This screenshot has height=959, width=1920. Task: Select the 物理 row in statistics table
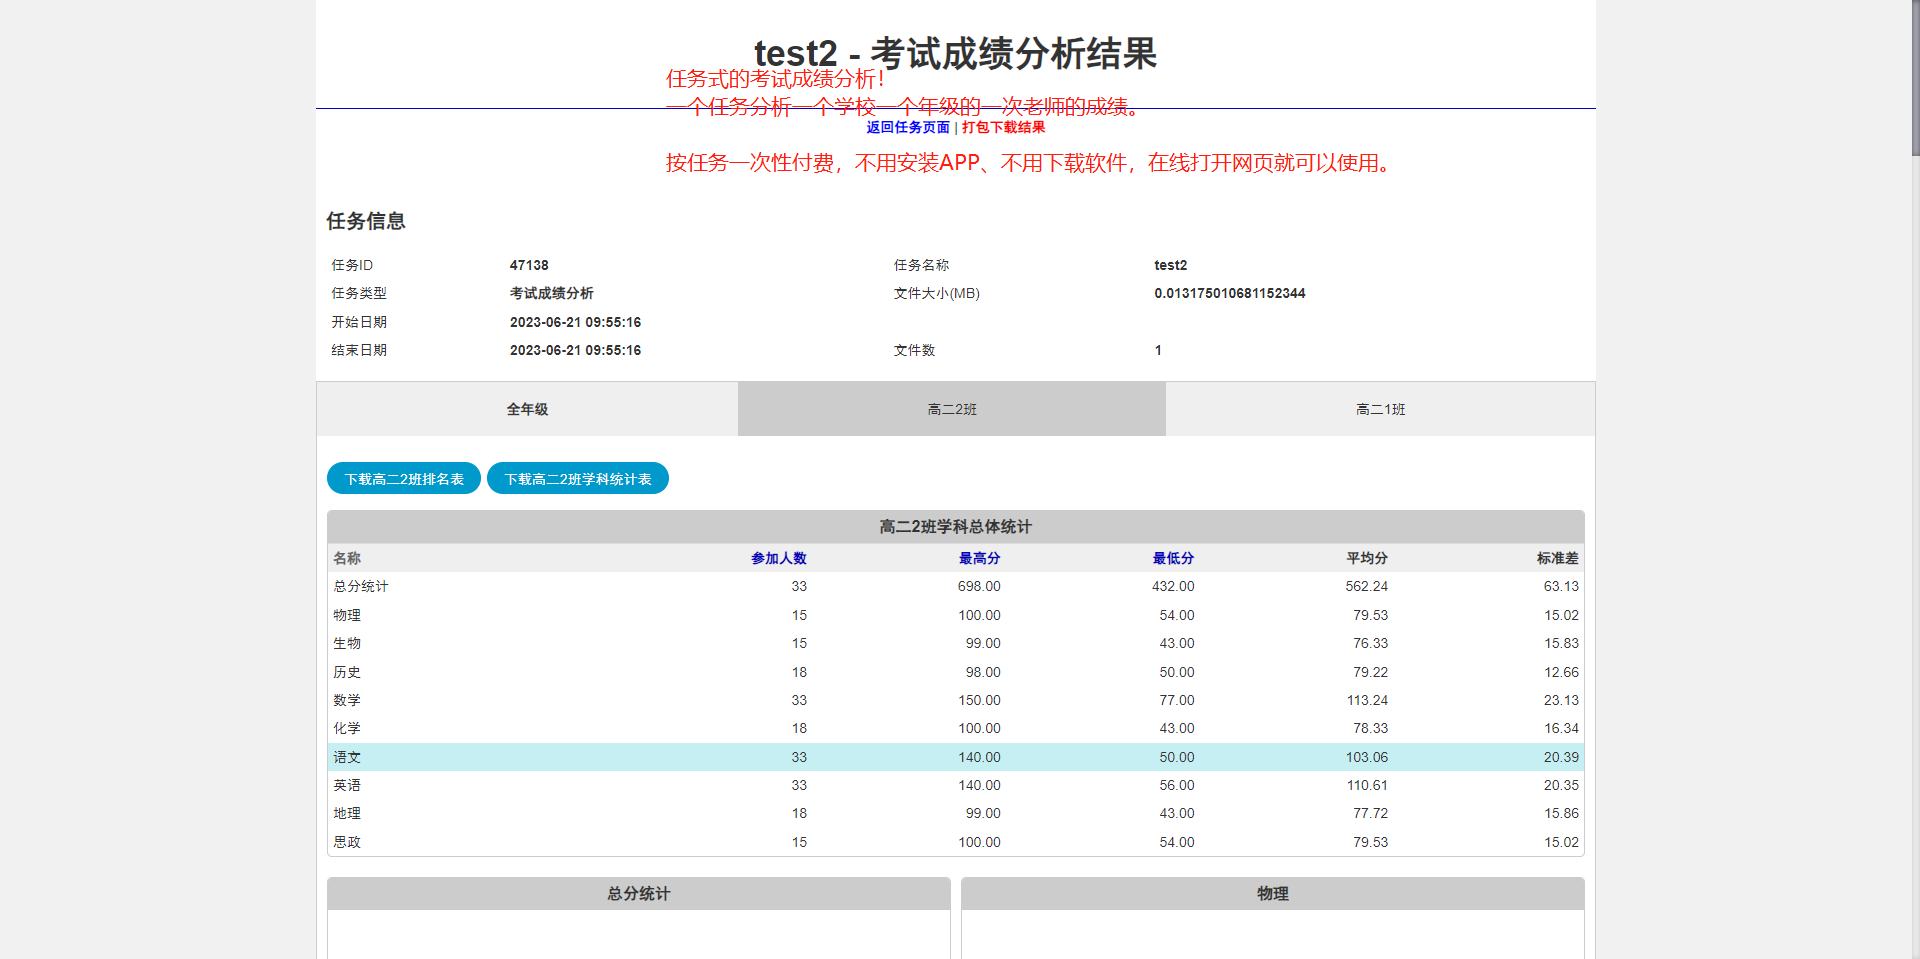pos(956,615)
